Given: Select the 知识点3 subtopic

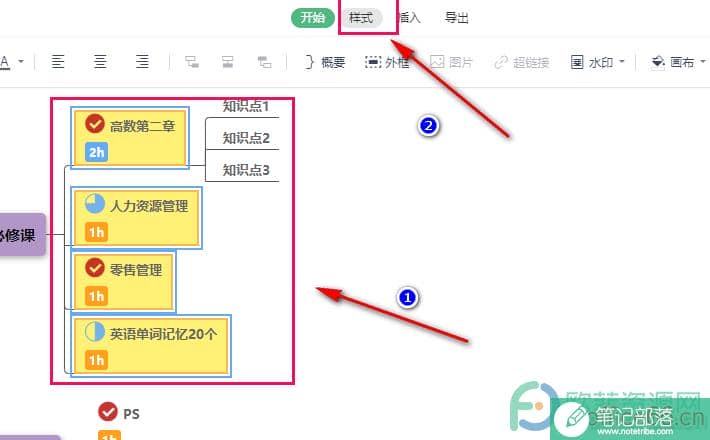Looking at the screenshot, I should click(x=246, y=170).
